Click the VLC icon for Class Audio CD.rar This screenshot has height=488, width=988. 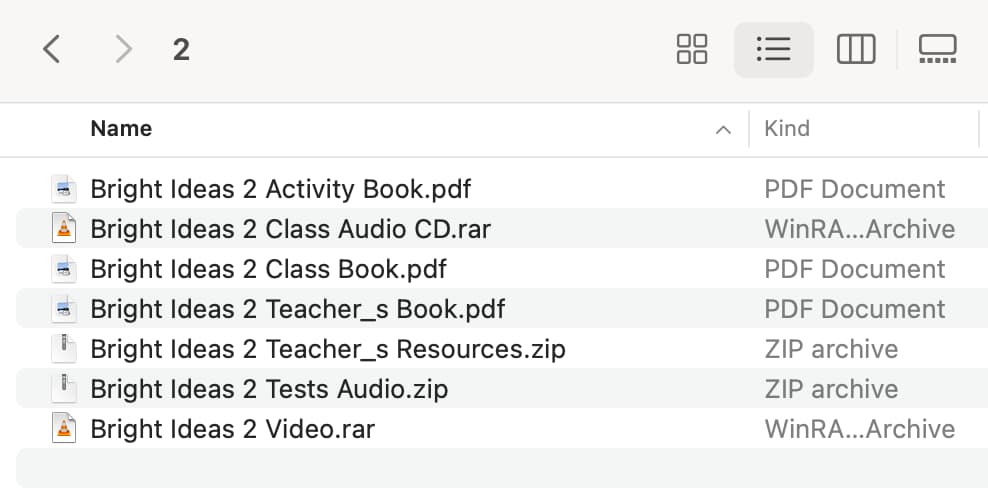[x=64, y=228]
